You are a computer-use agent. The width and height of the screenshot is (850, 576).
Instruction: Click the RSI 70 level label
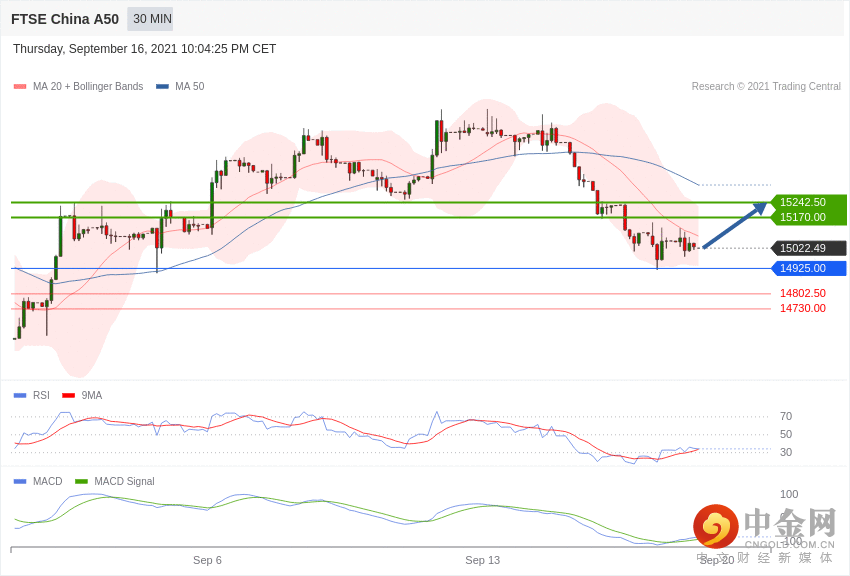(785, 416)
